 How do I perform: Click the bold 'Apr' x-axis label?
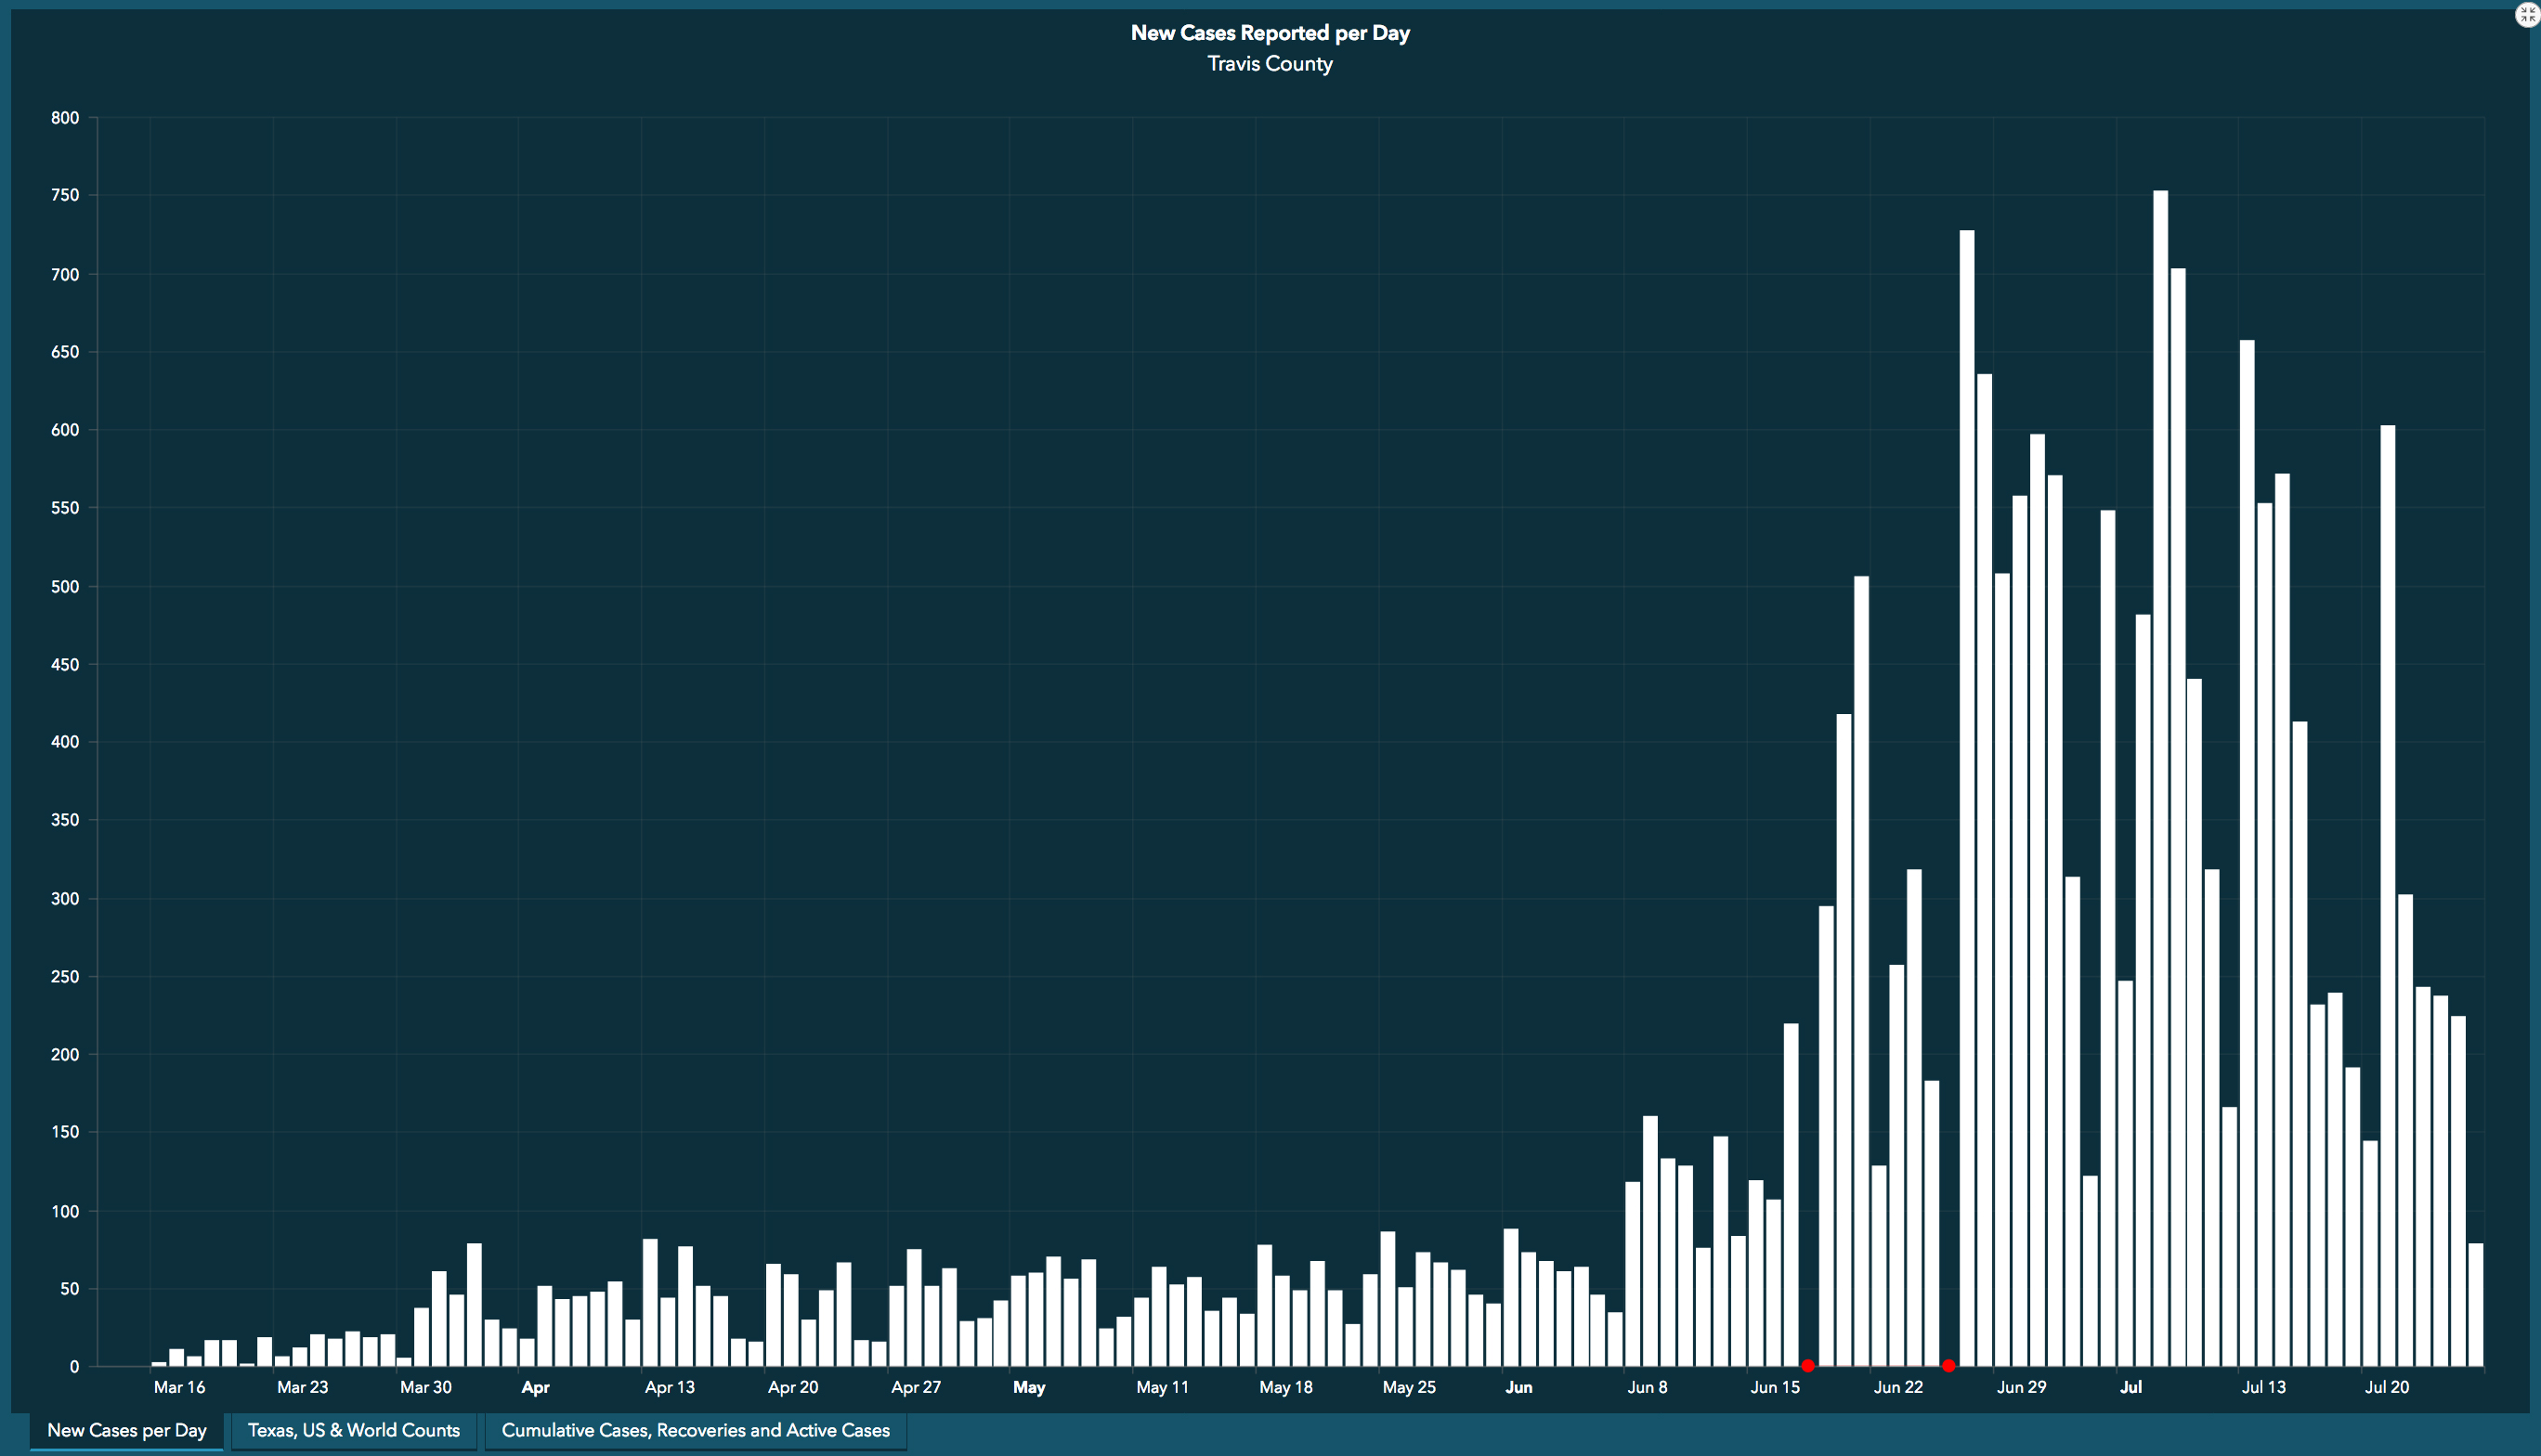coord(535,1387)
